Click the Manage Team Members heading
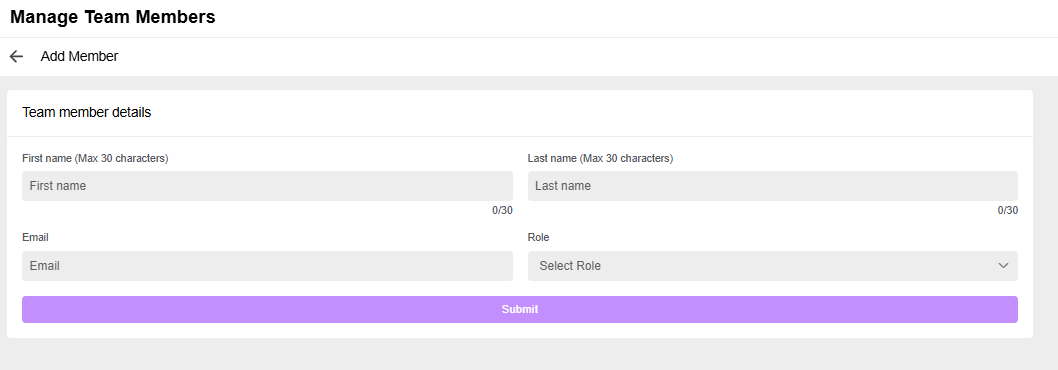Image resolution: width=1058 pixels, height=370 pixels. pyautogui.click(x=113, y=18)
